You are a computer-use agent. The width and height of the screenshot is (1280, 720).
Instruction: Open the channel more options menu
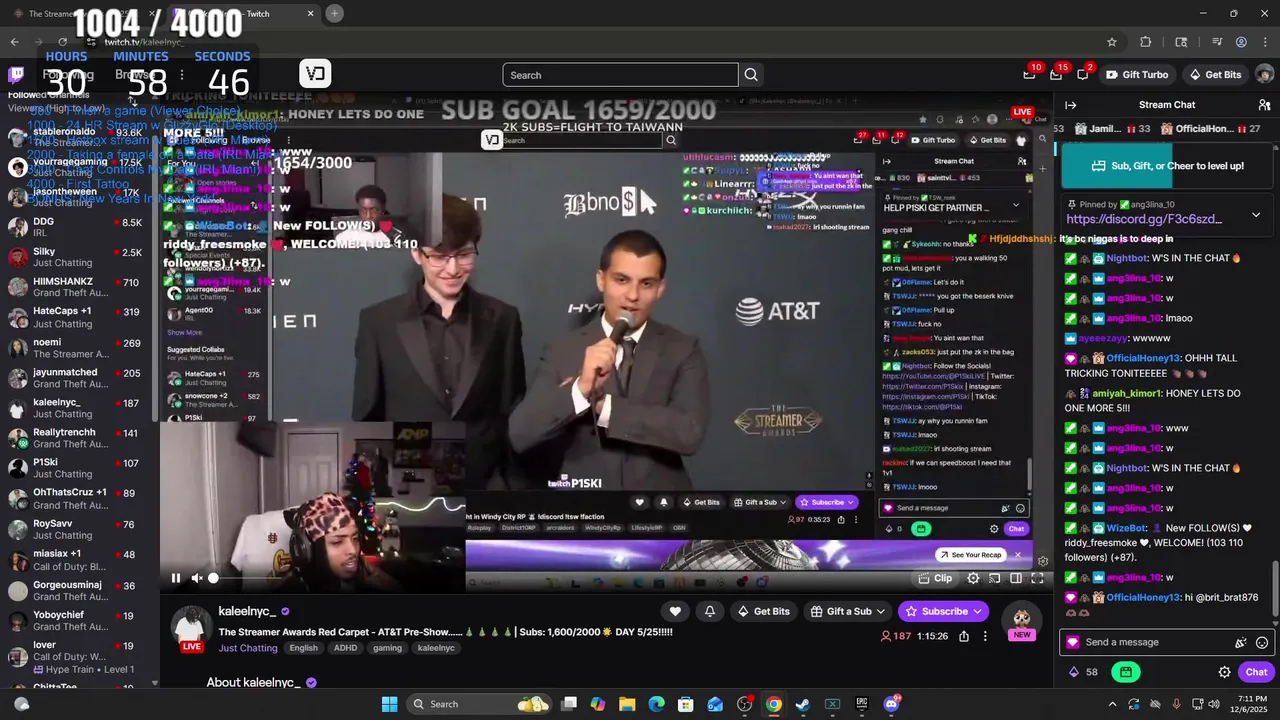point(985,636)
